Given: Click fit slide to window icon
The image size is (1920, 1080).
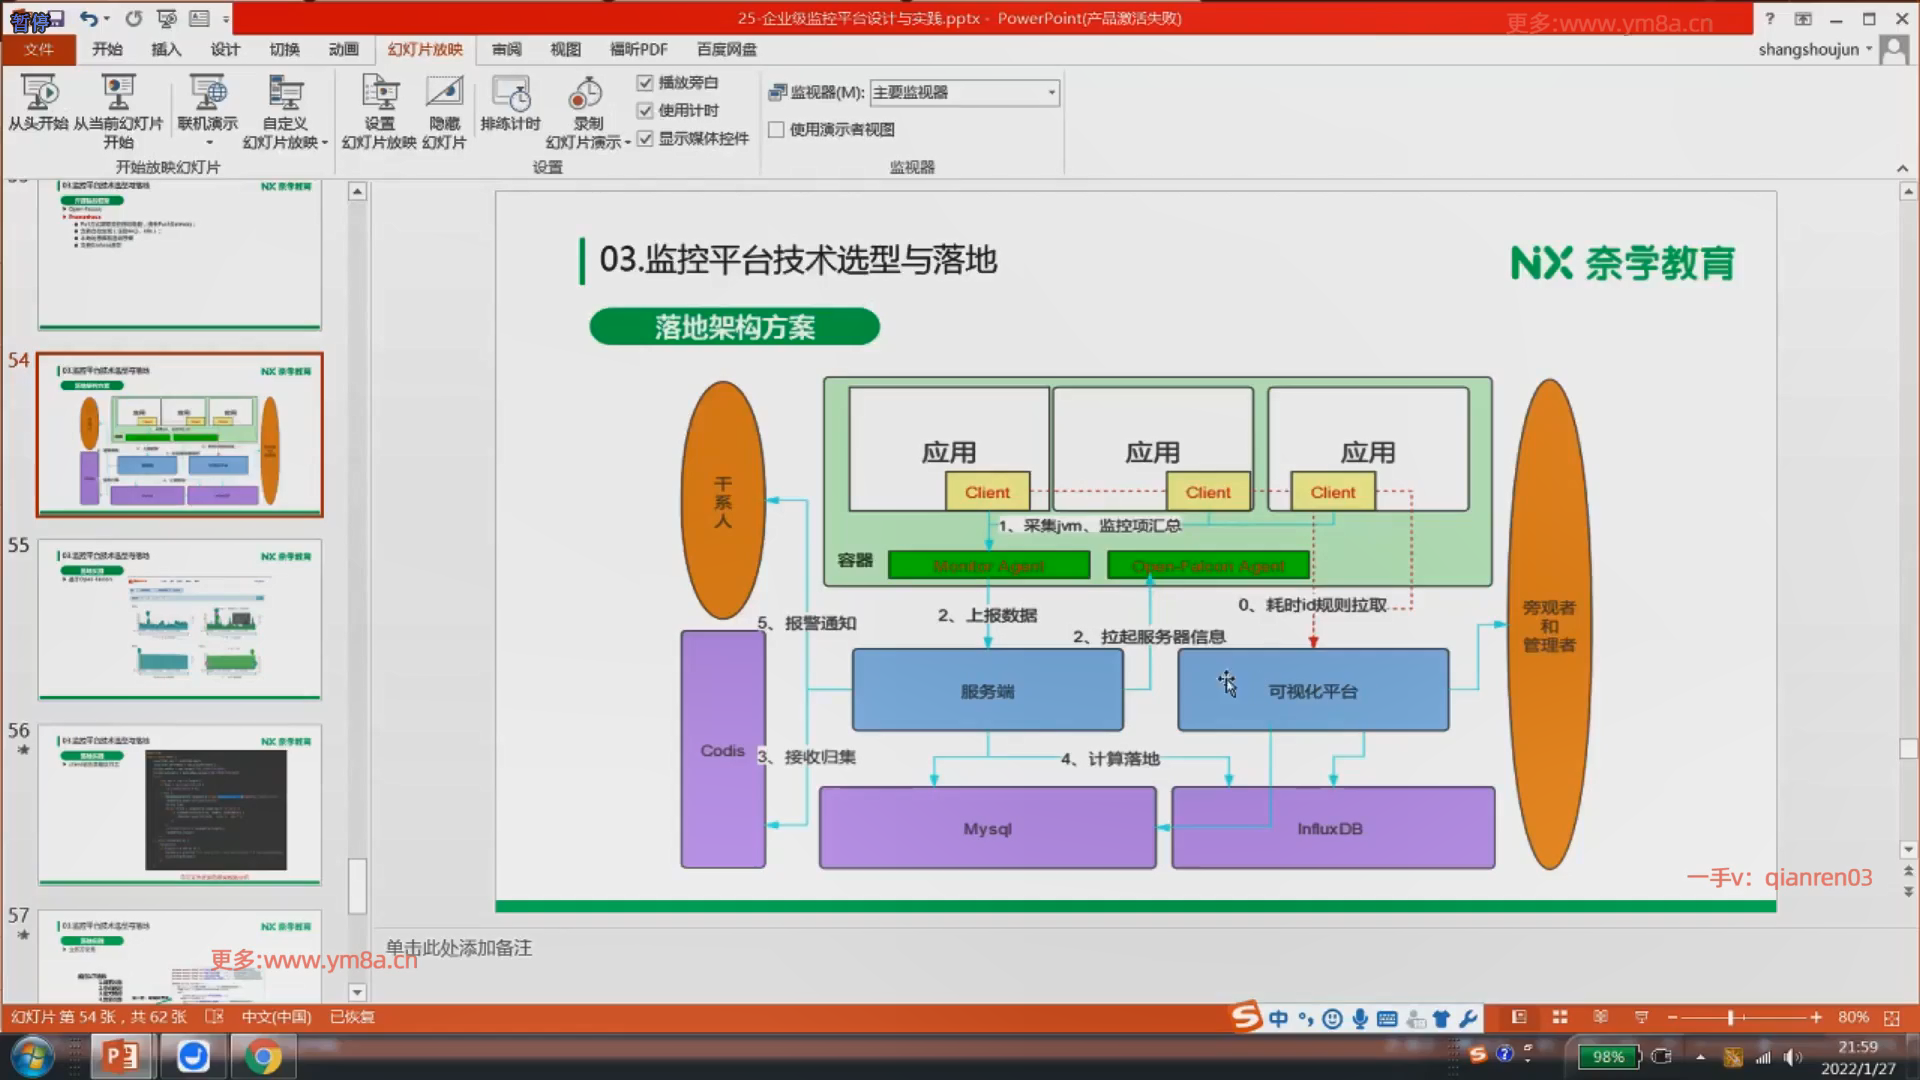Looking at the screenshot, I should tap(1891, 1017).
